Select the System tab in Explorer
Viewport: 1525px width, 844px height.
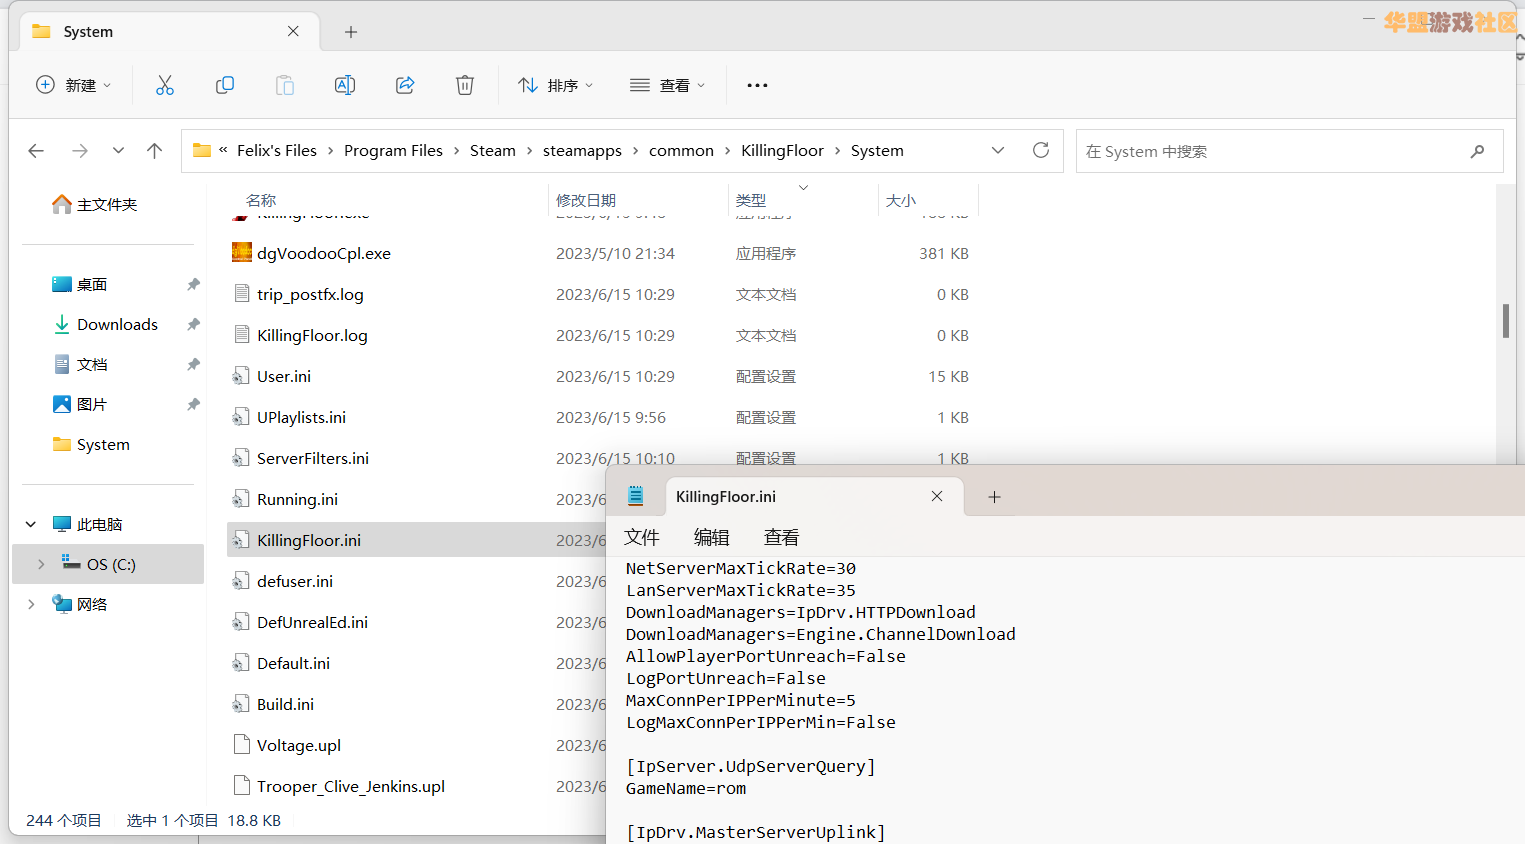tap(170, 32)
